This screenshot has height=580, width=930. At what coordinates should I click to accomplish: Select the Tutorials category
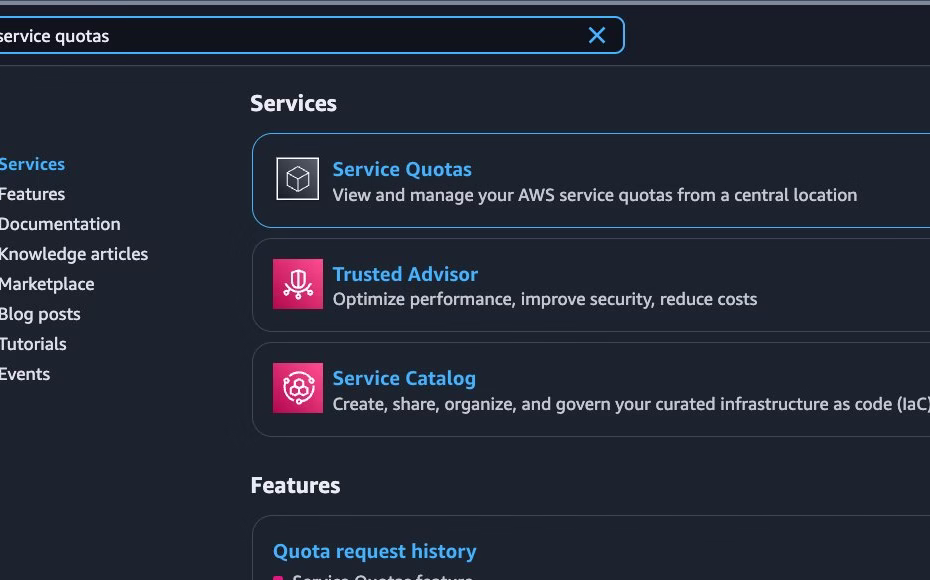pos(33,344)
